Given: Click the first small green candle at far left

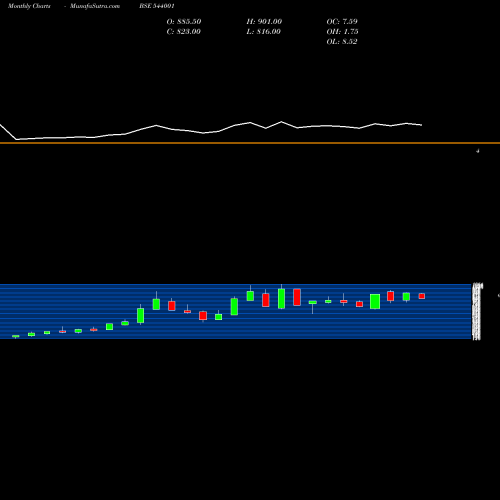Looking at the screenshot, I should point(16,336).
